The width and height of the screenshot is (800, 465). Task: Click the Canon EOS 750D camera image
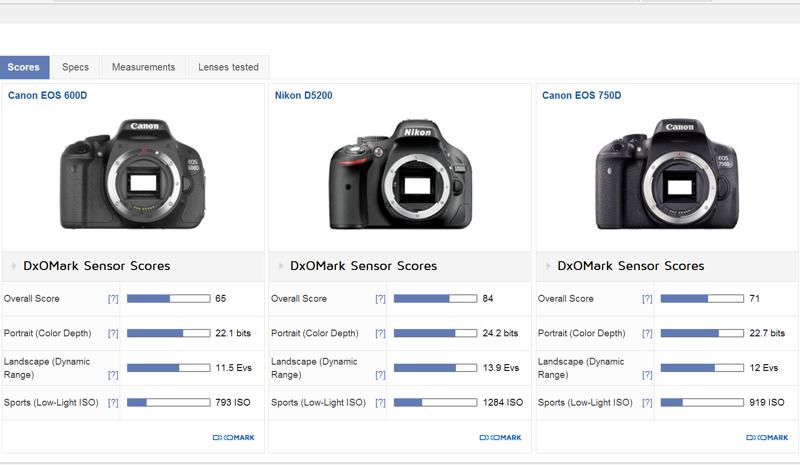(667, 174)
